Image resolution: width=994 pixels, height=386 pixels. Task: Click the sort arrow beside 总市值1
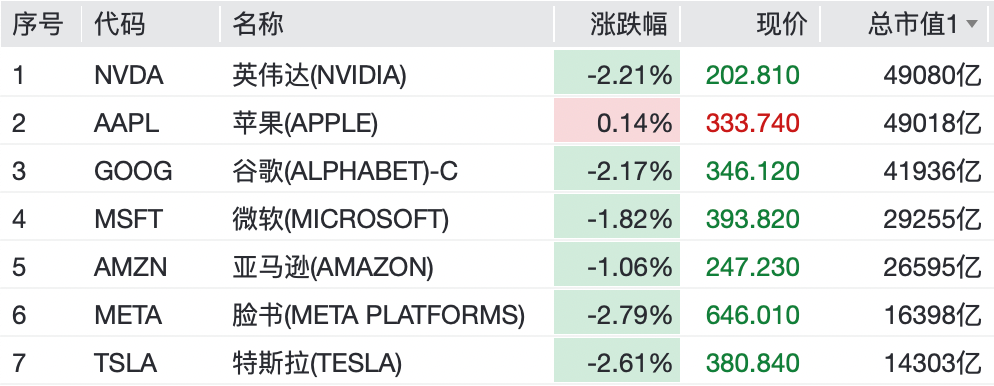pyautogui.click(x=971, y=25)
